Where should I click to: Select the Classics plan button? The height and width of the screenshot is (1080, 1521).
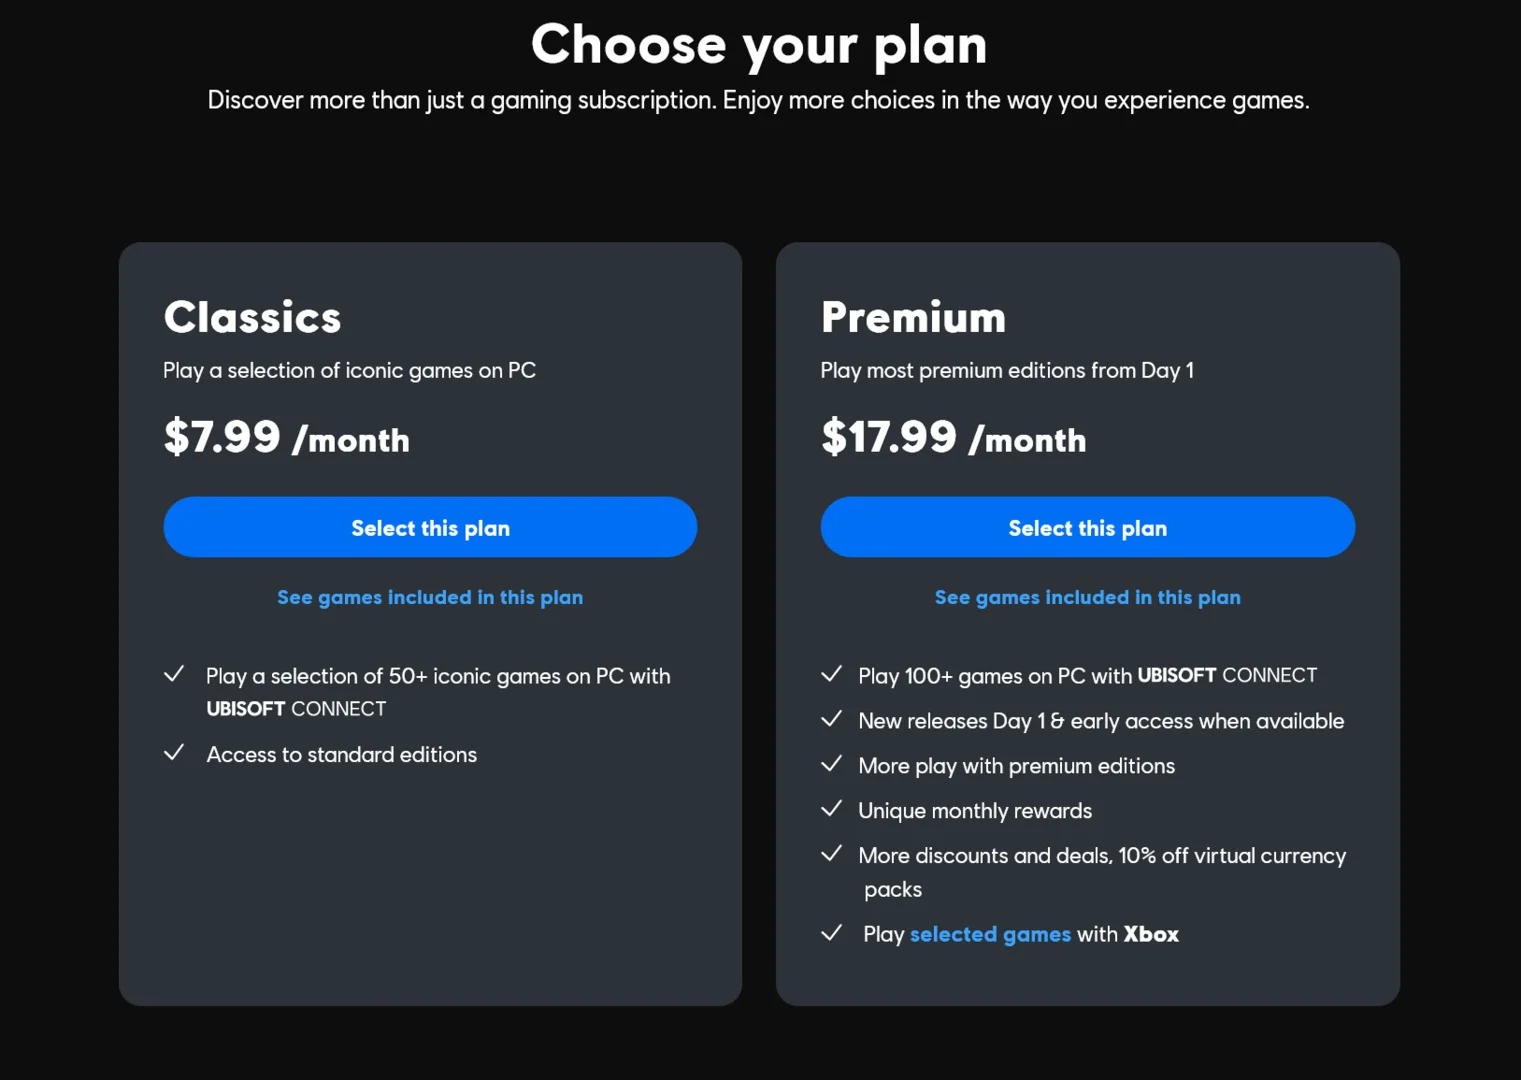[430, 527]
